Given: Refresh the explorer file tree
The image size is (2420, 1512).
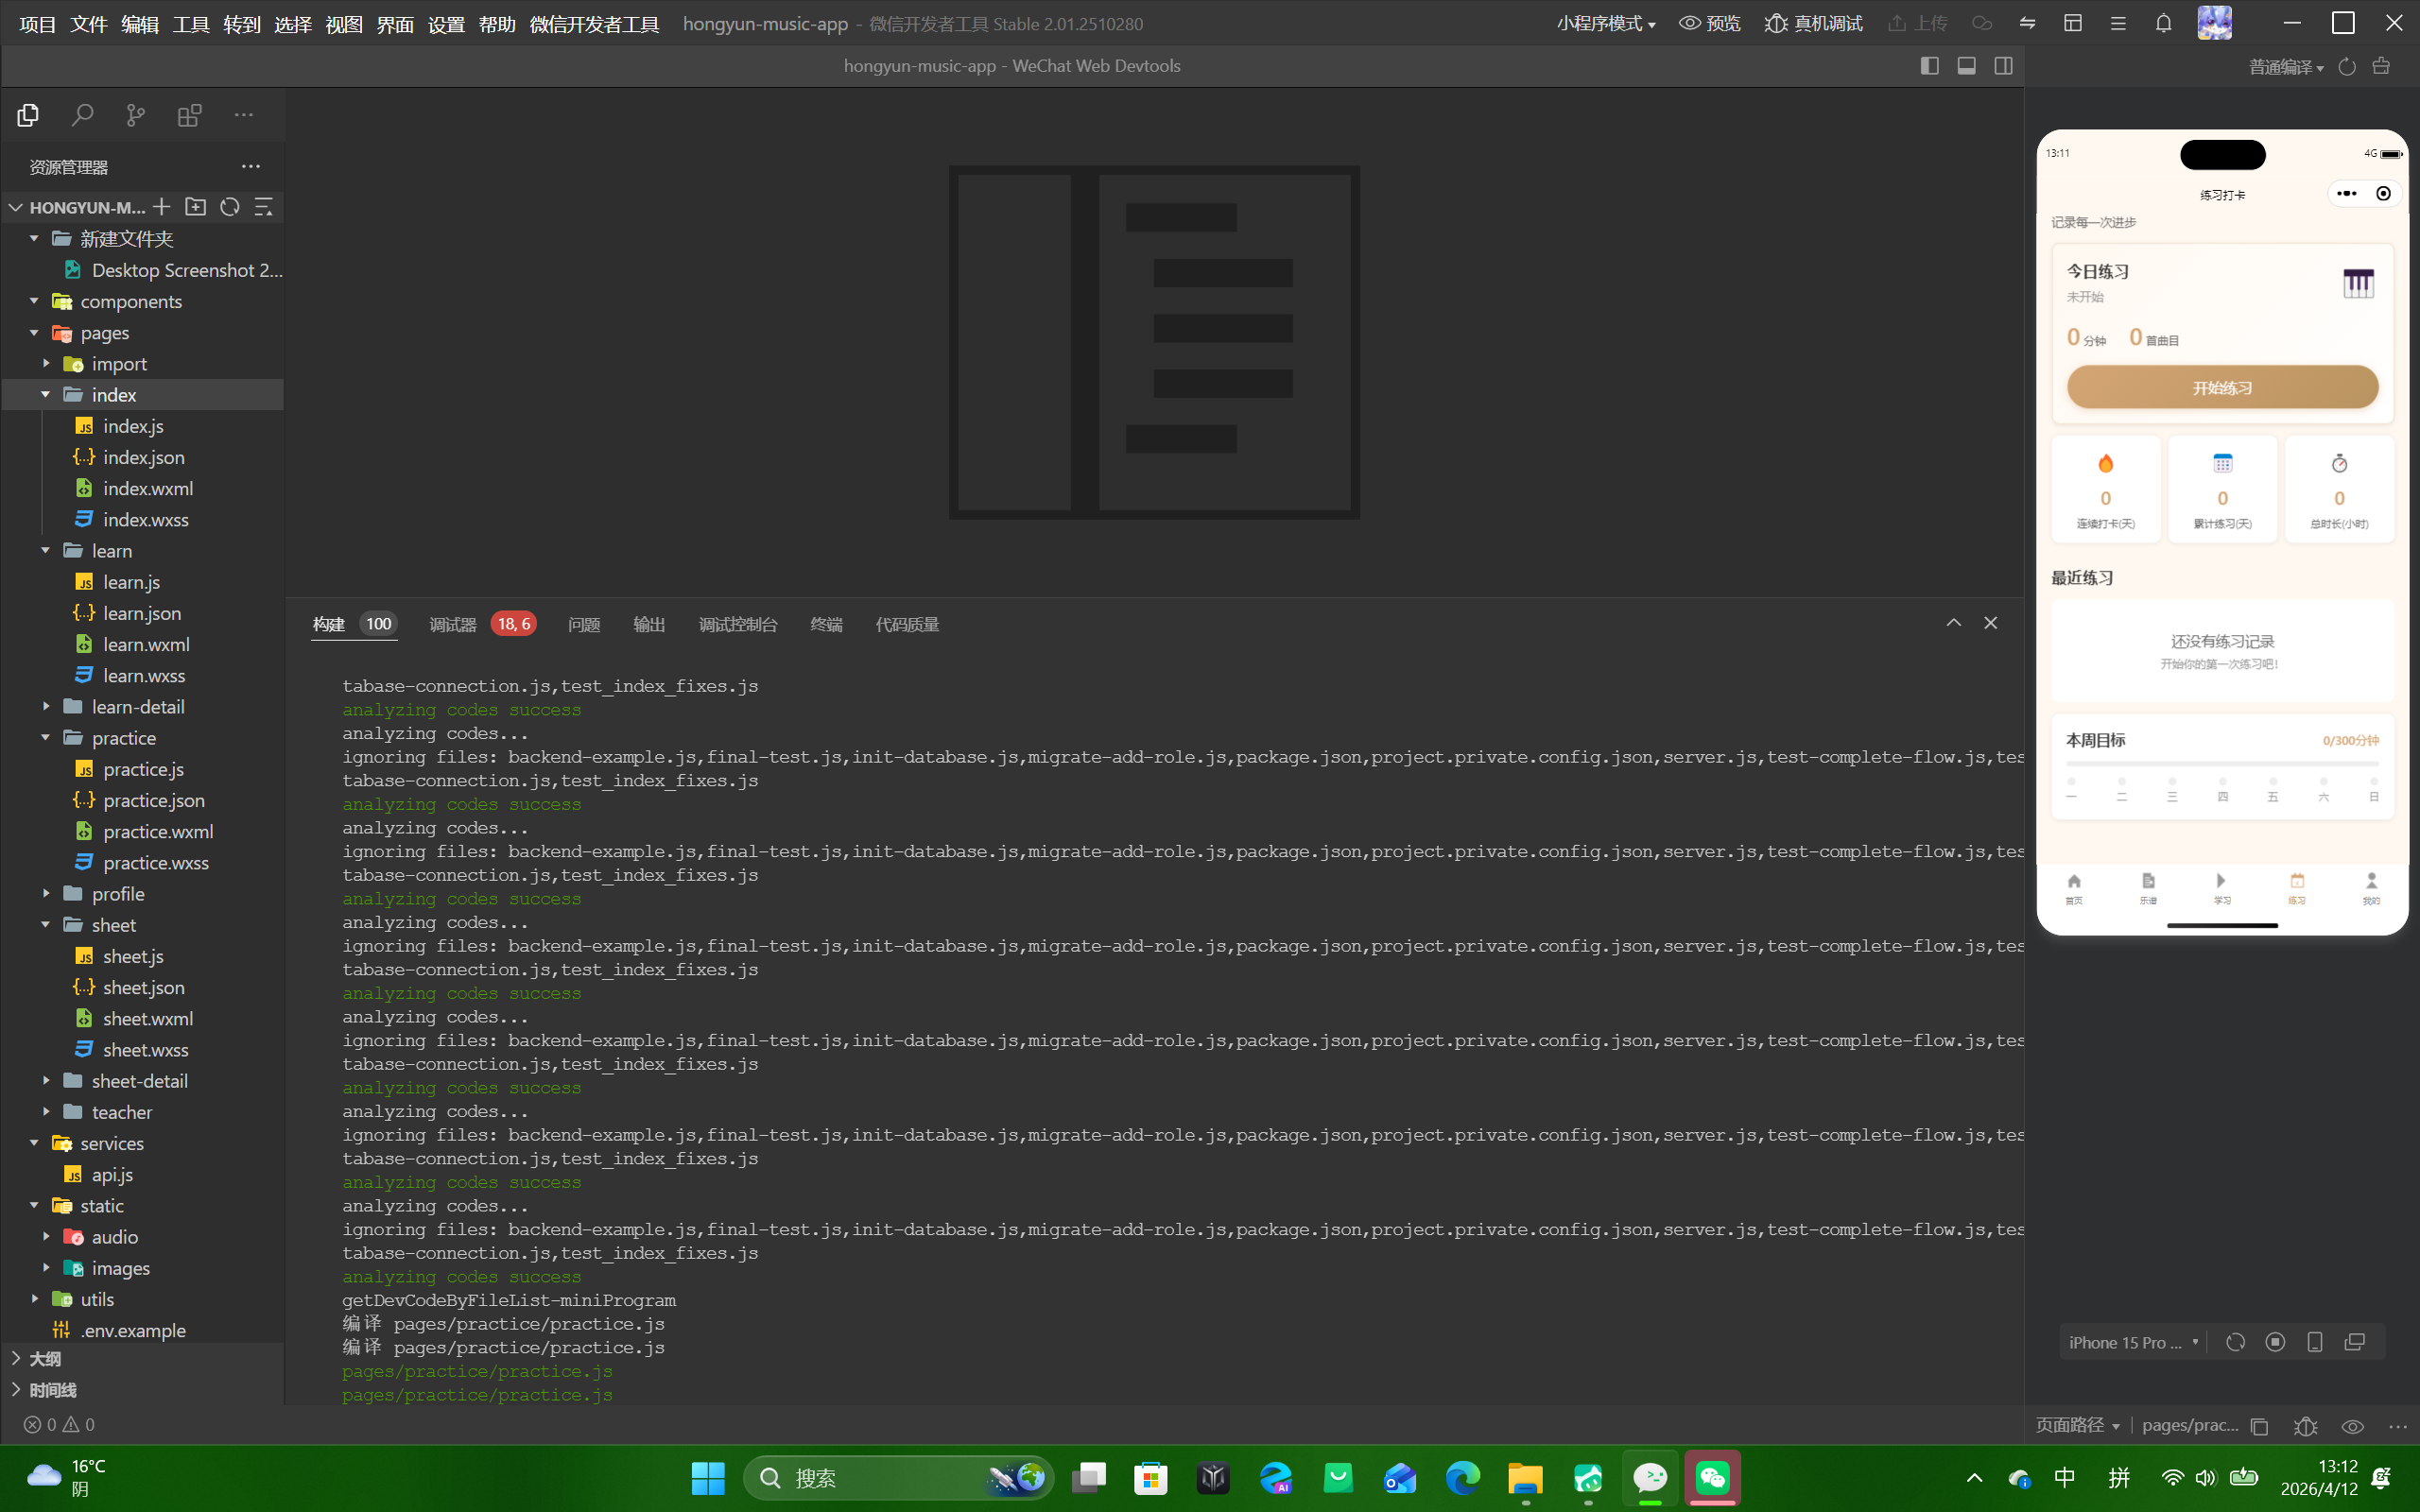Looking at the screenshot, I should click(230, 207).
